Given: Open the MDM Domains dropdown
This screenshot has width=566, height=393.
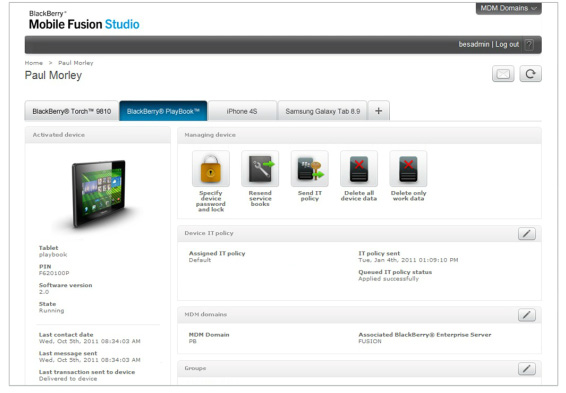Looking at the screenshot, I should (x=508, y=8).
